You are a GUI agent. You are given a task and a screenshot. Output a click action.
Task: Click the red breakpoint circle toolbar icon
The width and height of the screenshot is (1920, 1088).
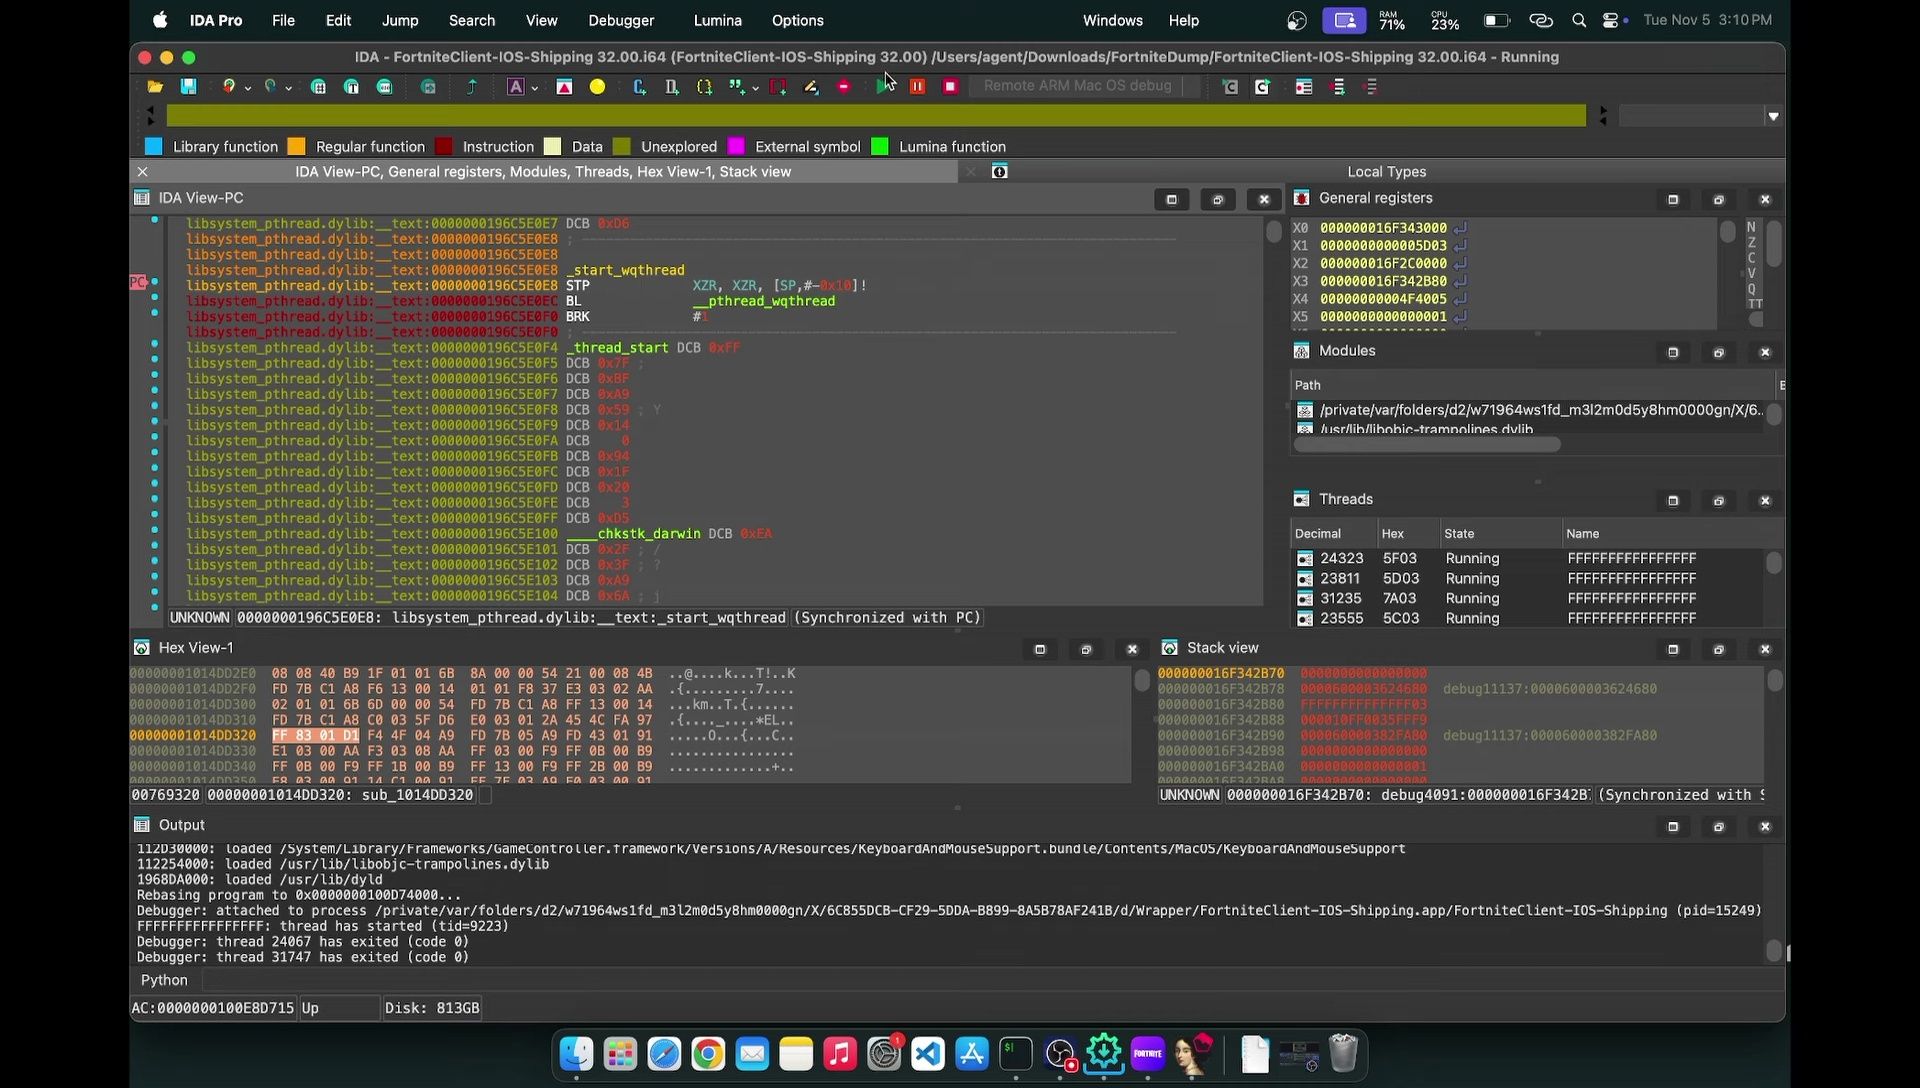pyautogui.click(x=844, y=87)
